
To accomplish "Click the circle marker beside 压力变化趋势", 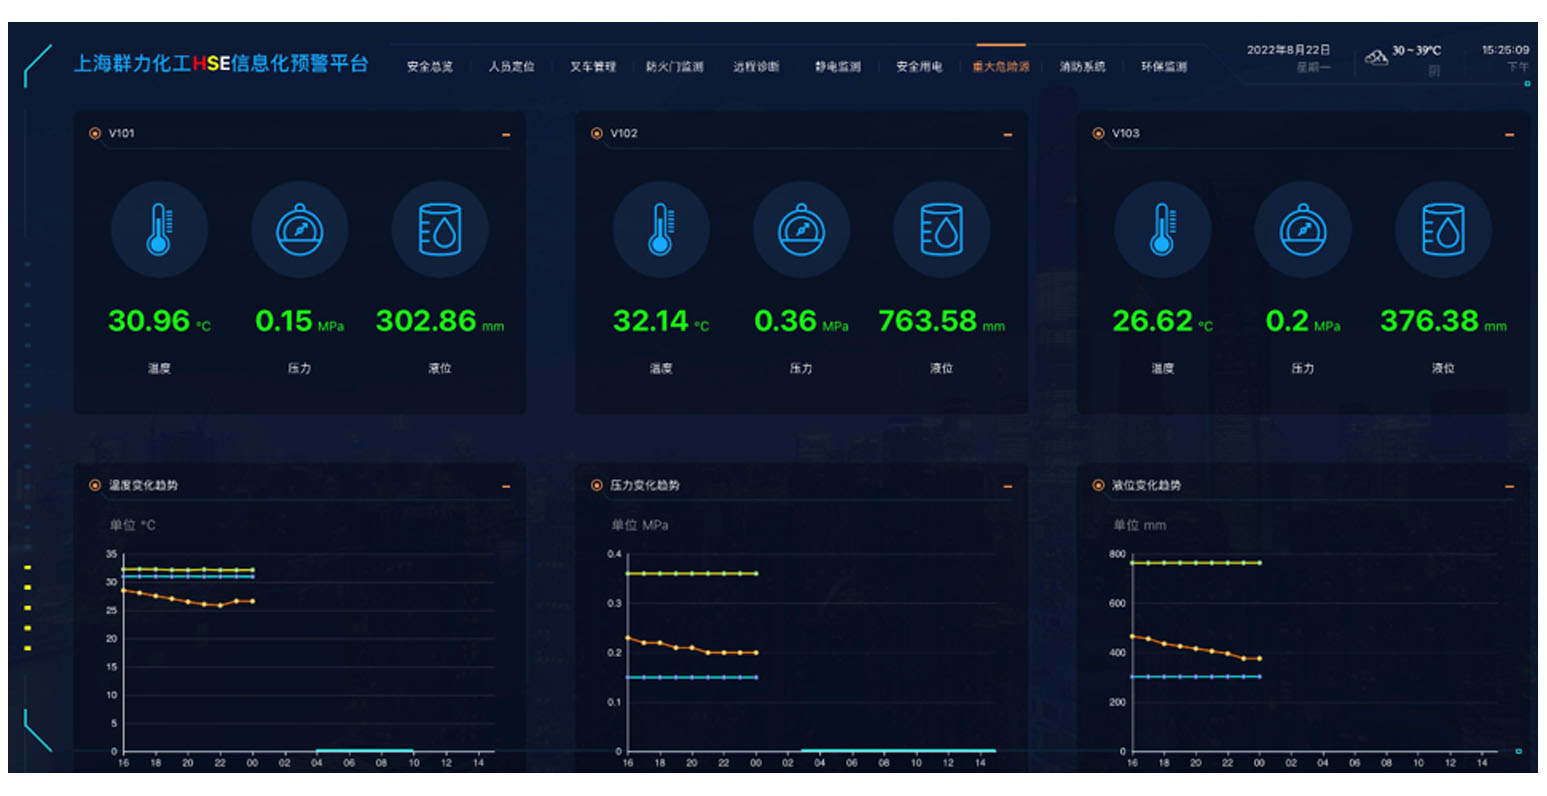I will (597, 485).
